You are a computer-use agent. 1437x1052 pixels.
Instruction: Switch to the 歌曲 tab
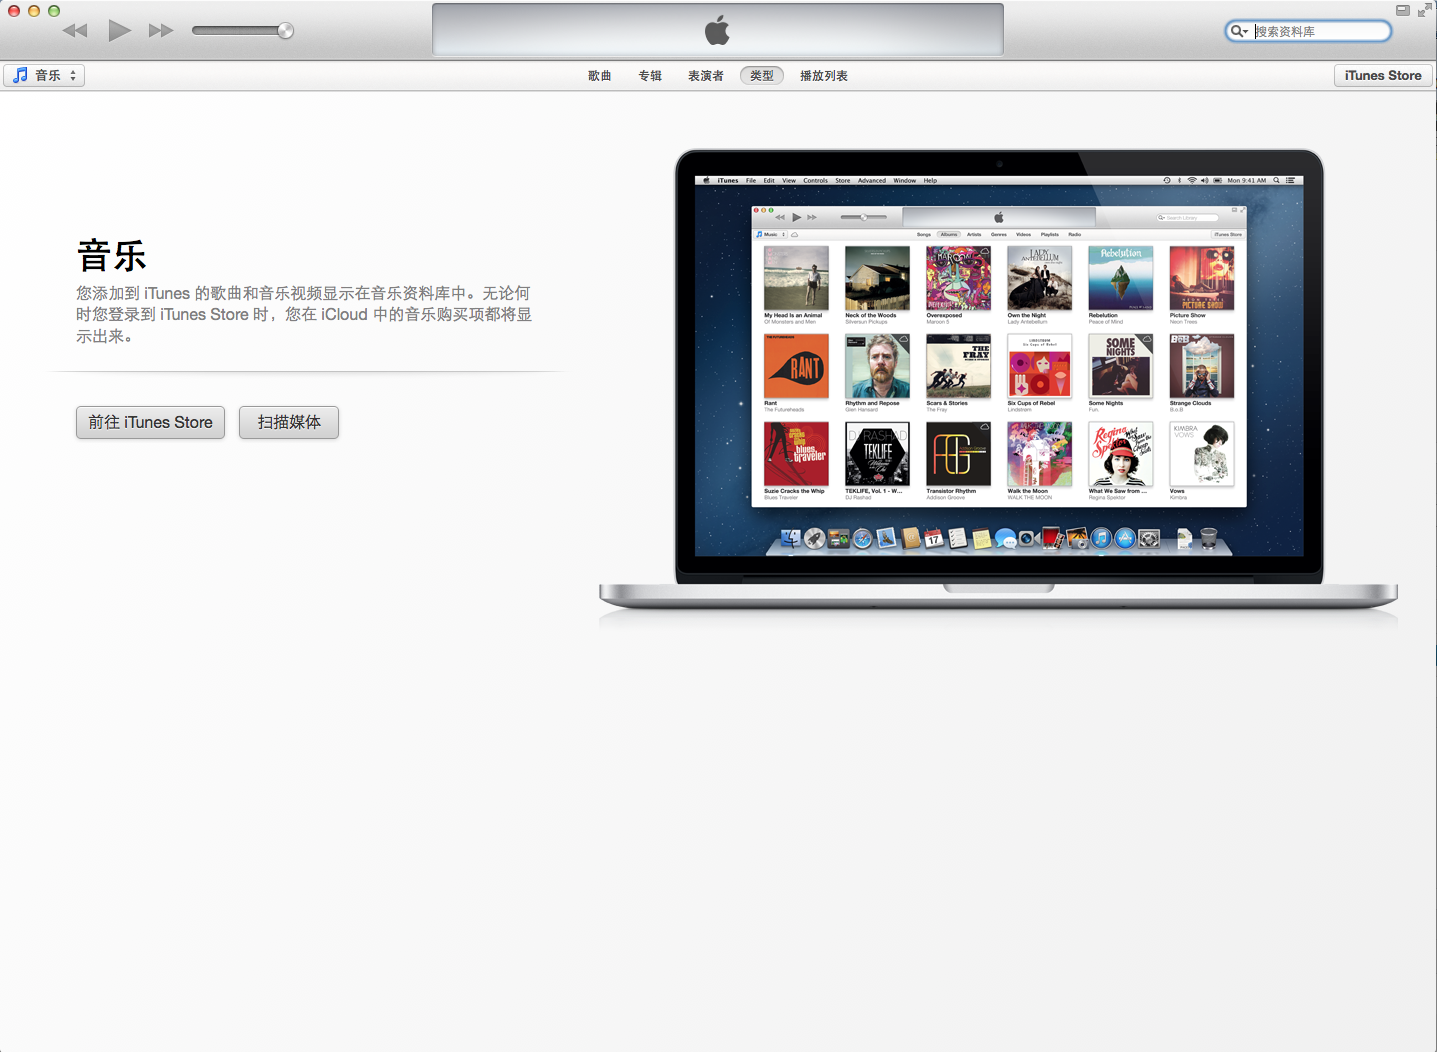600,76
